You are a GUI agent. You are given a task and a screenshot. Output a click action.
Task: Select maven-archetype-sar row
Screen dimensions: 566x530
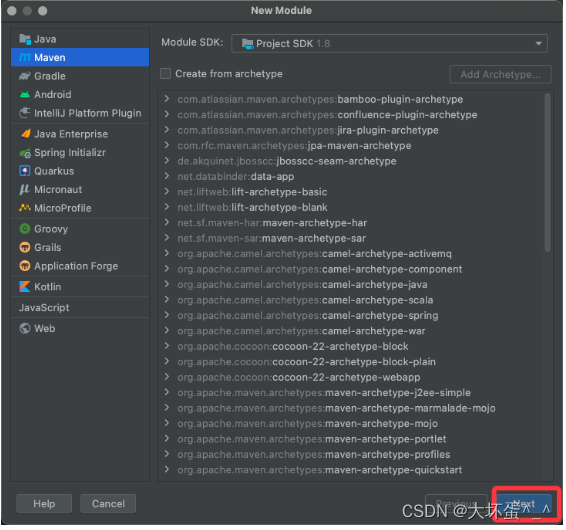(x=351, y=238)
